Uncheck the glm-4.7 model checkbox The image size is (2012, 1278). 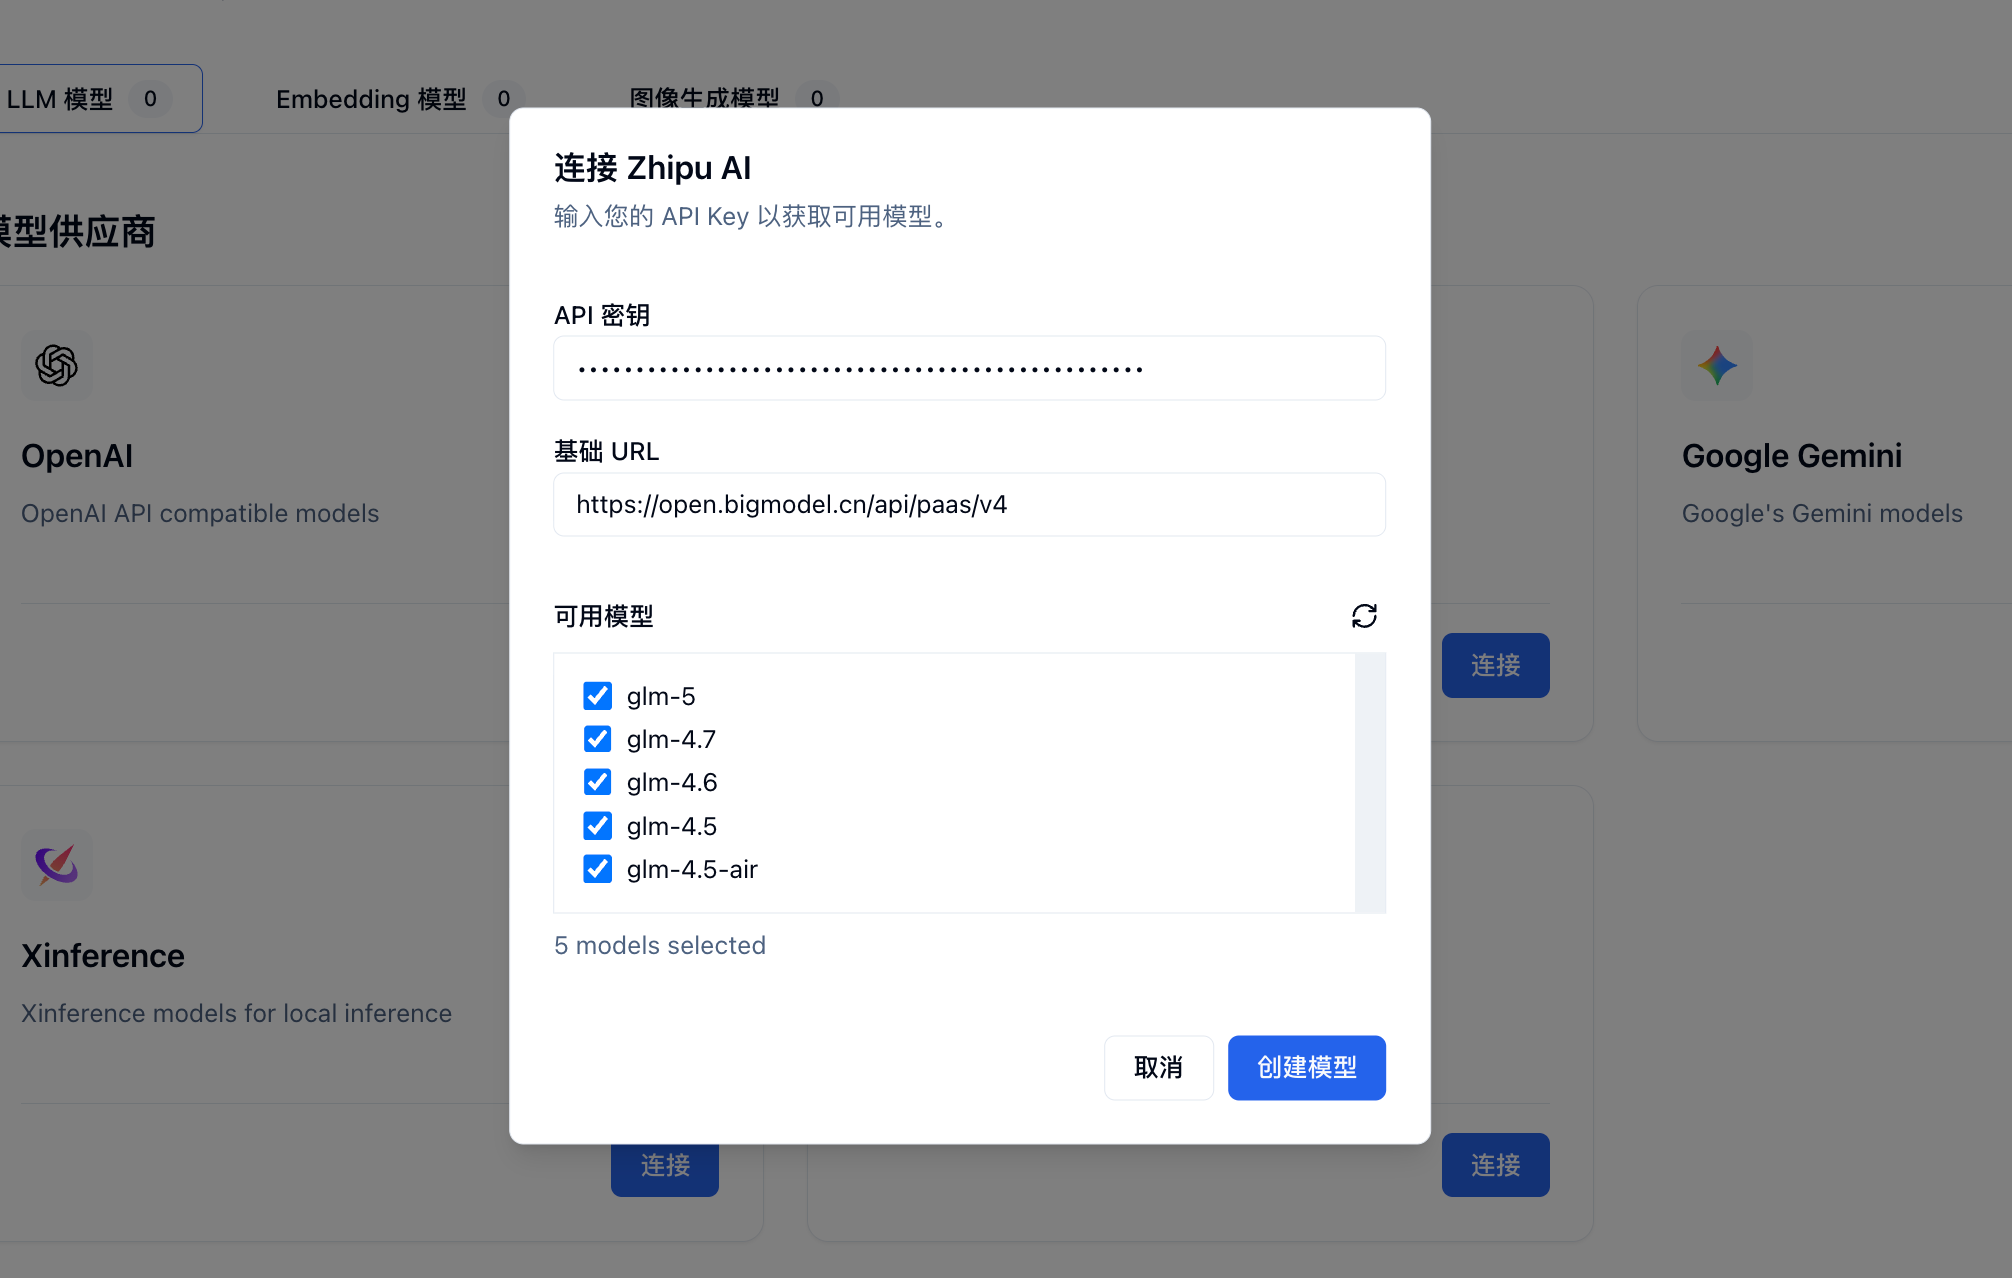click(x=597, y=739)
